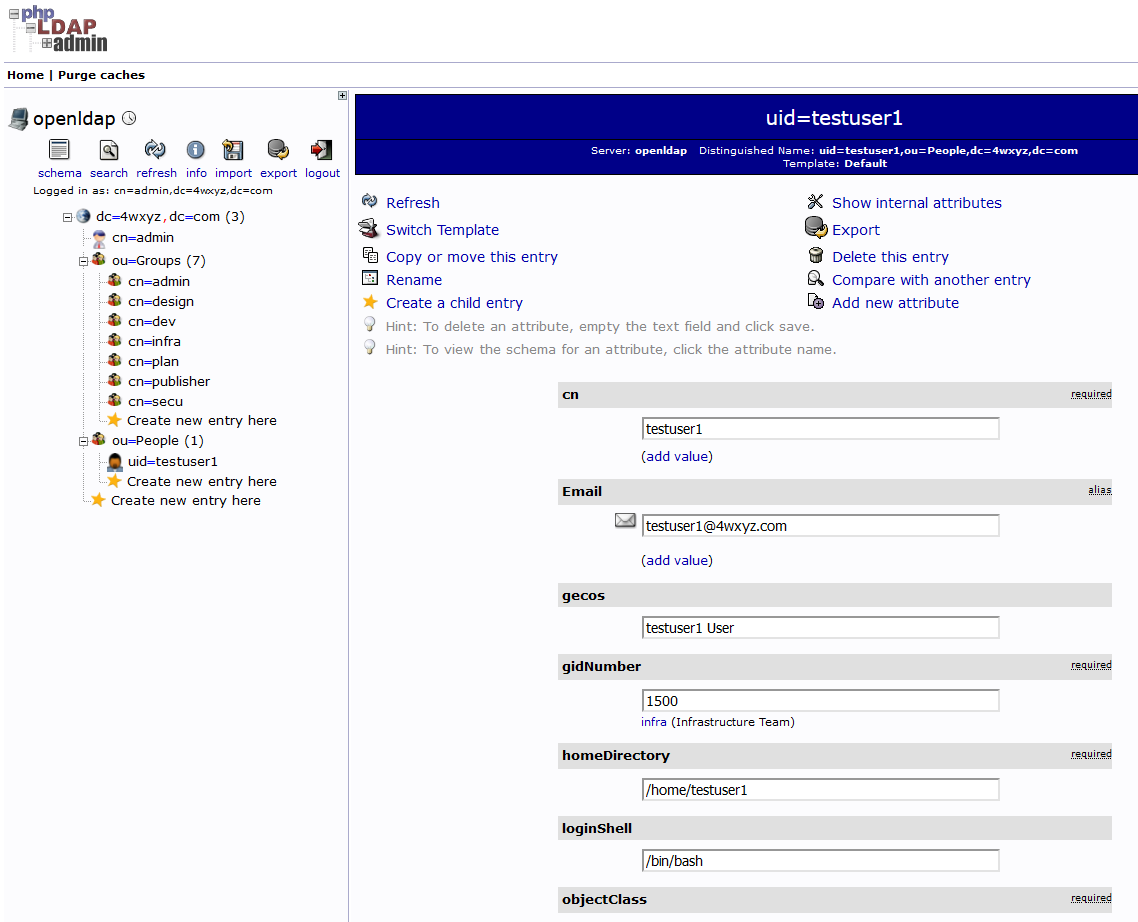Click the Add new attribute icon
The height and width of the screenshot is (922, 1138).
point(816,301)
